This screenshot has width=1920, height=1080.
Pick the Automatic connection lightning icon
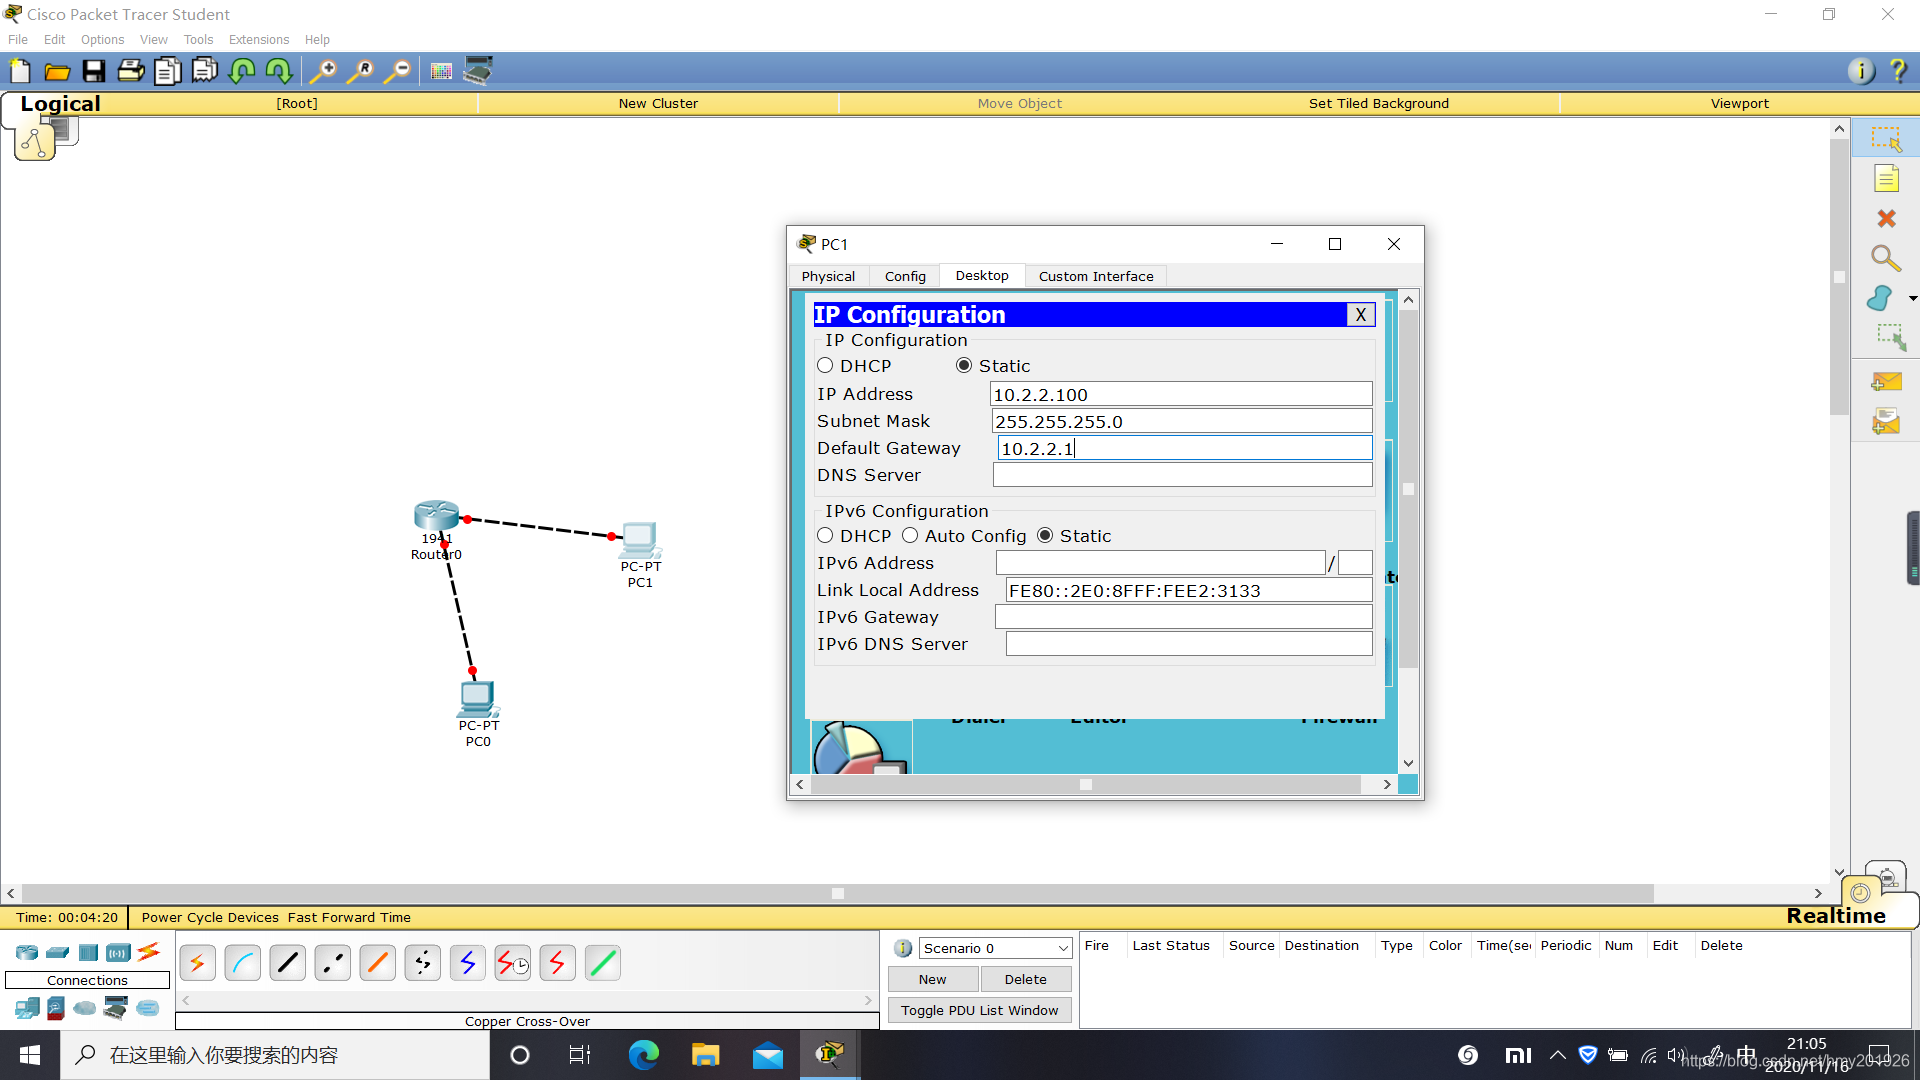(198, 963)
